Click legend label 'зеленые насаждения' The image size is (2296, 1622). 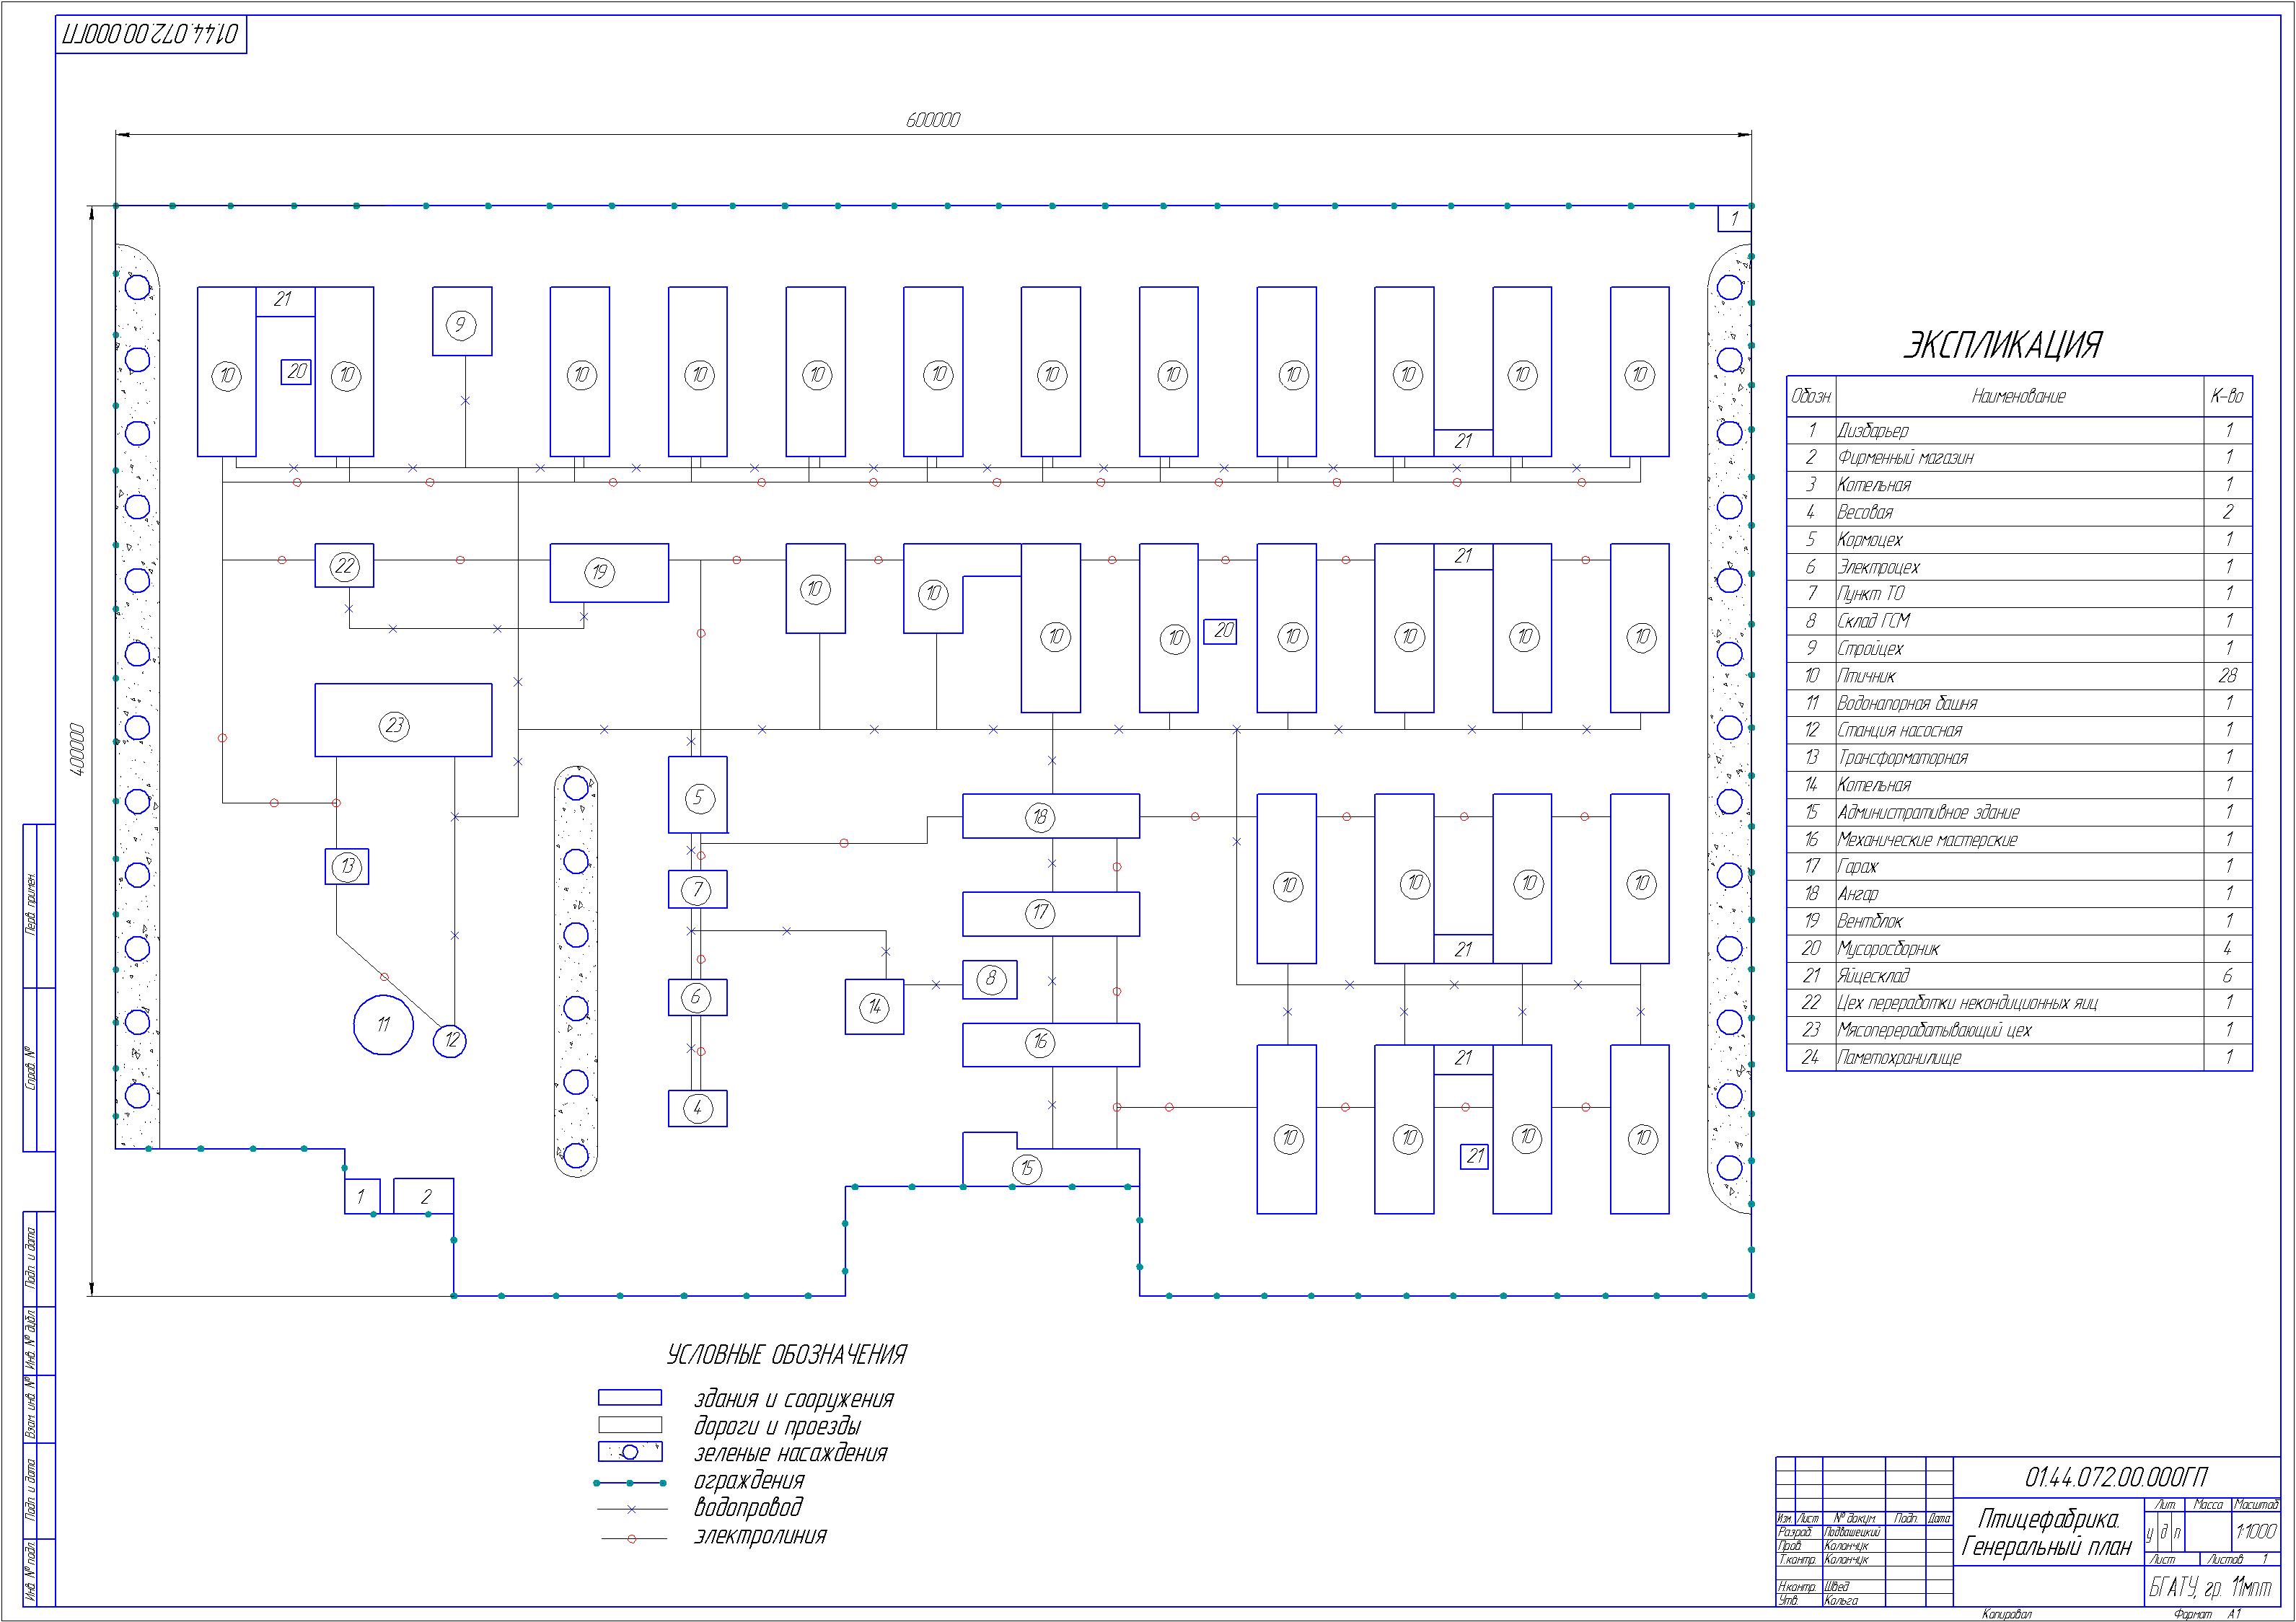click(x=791, y=1454)
